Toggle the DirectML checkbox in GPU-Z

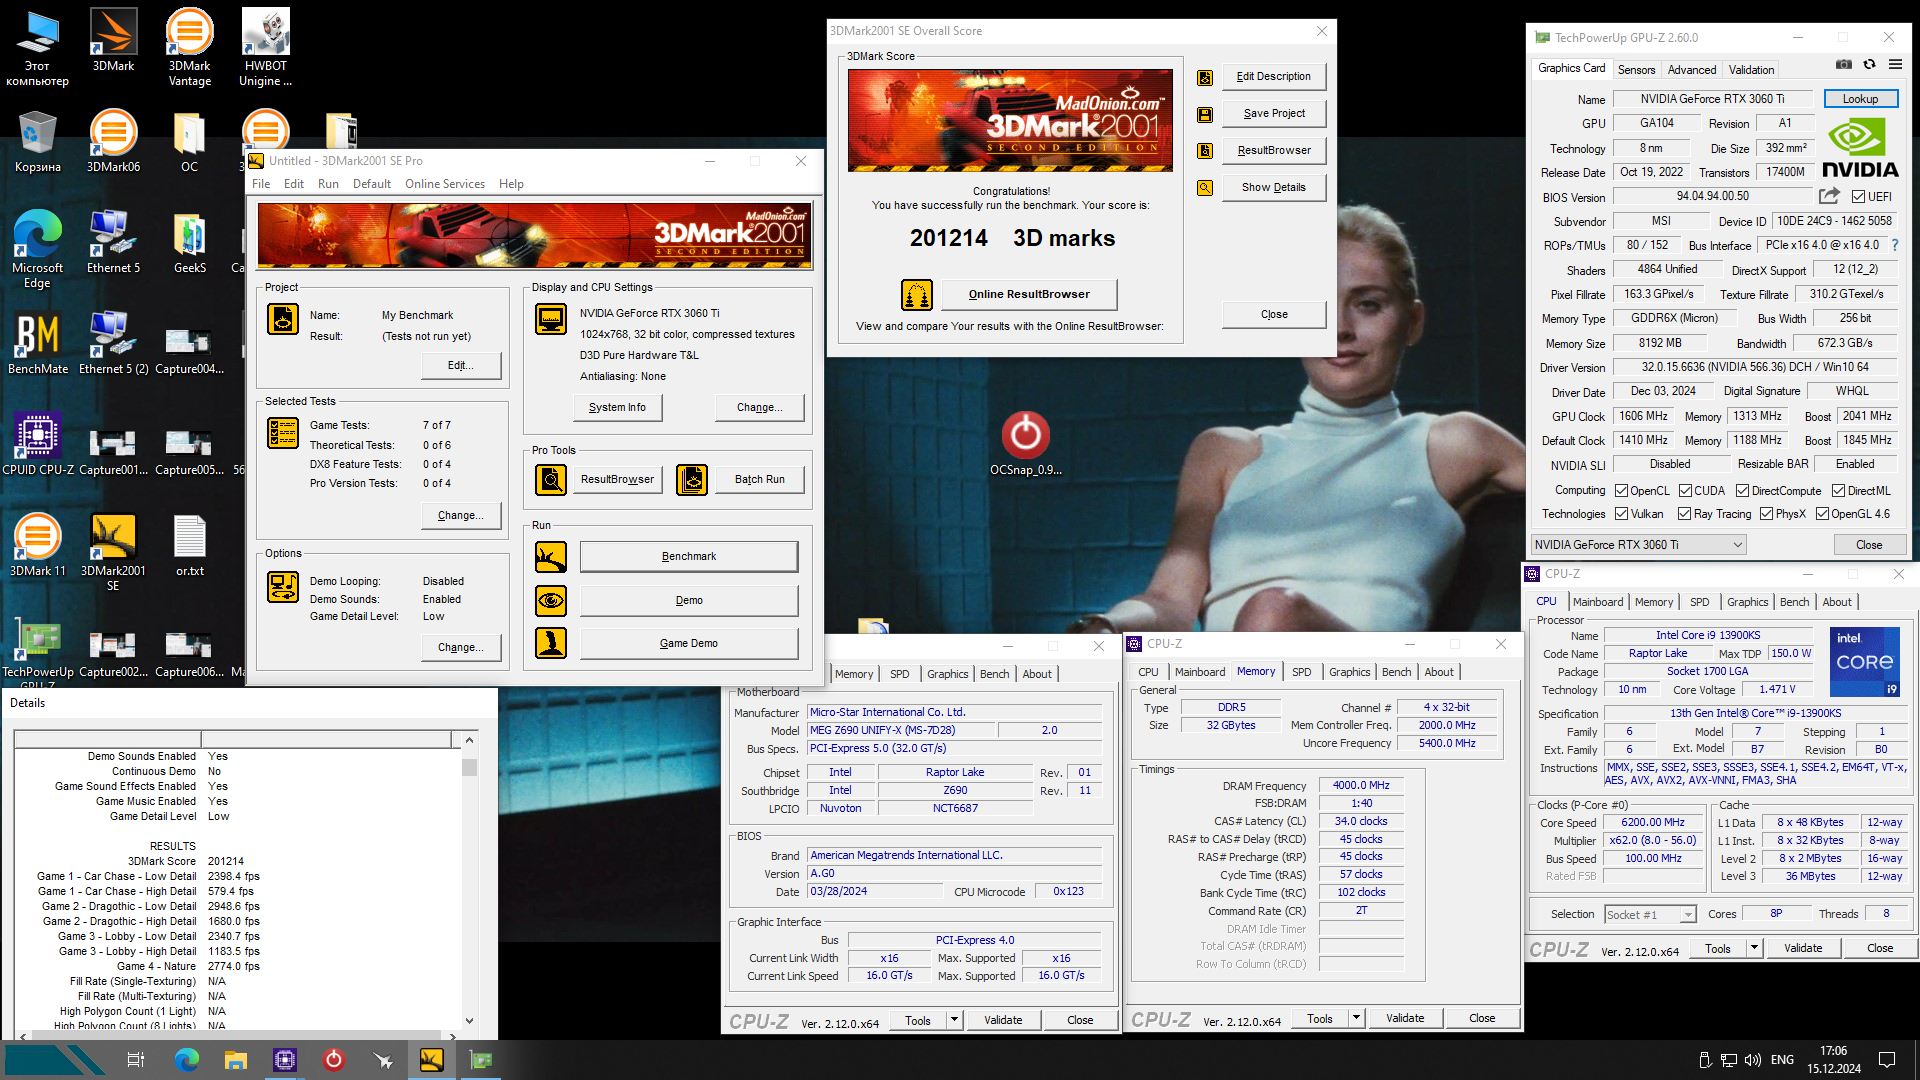pyautogui.click(x=1838, y=491)
